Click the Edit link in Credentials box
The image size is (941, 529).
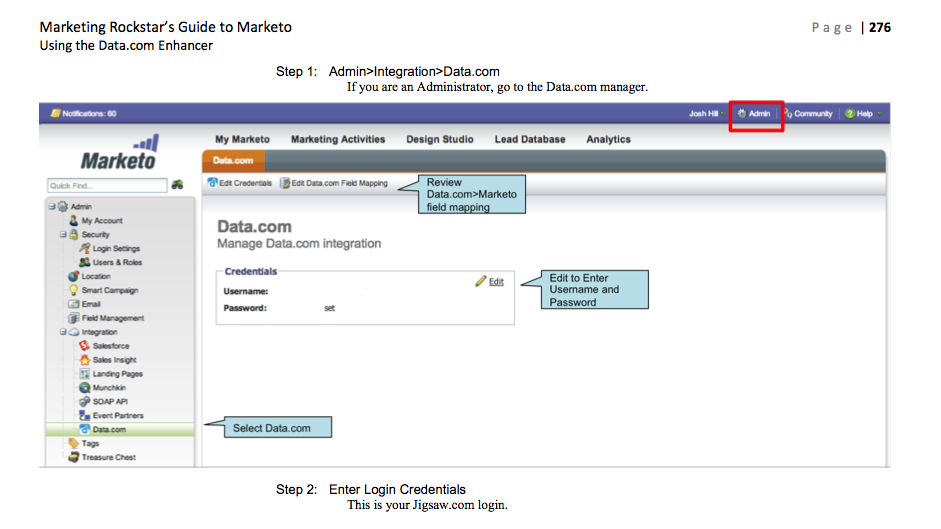(x=496, y=282)
